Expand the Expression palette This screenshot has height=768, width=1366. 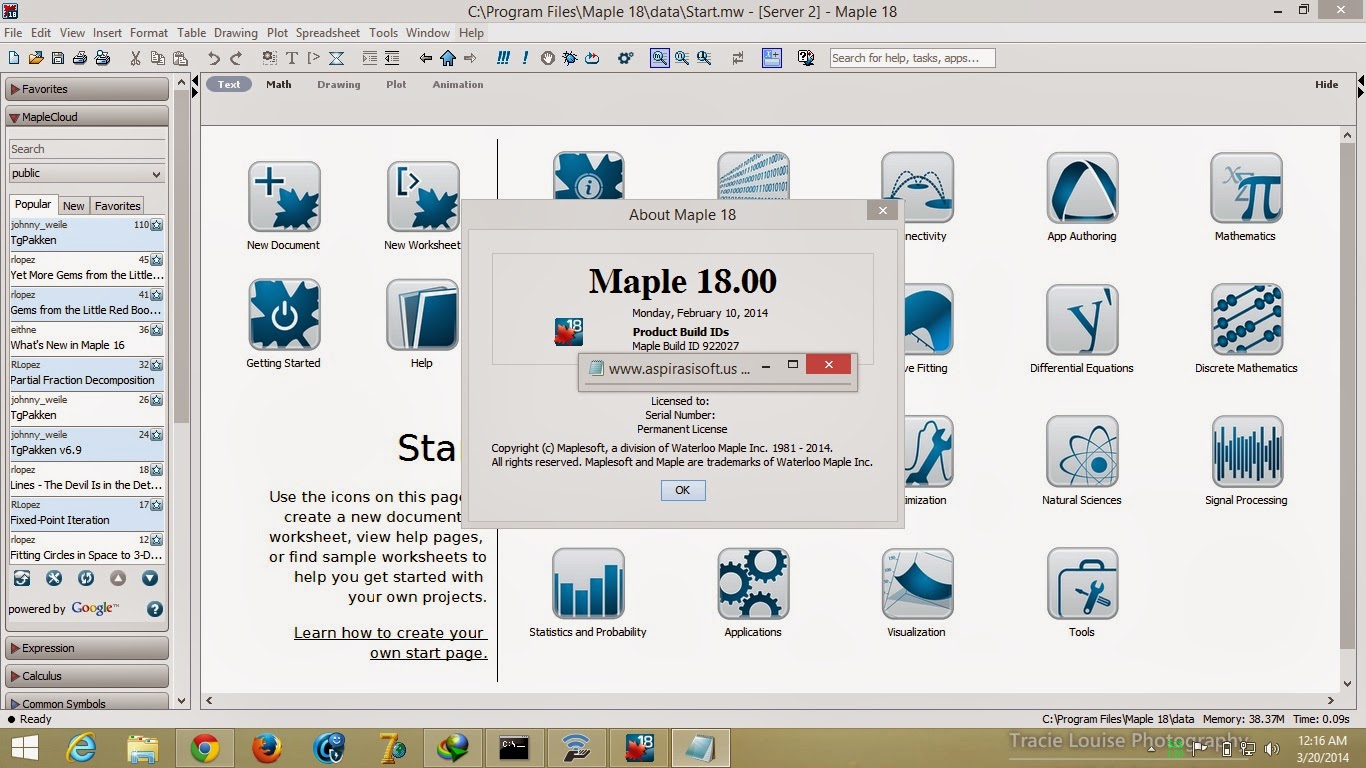(x=87, y=648)
